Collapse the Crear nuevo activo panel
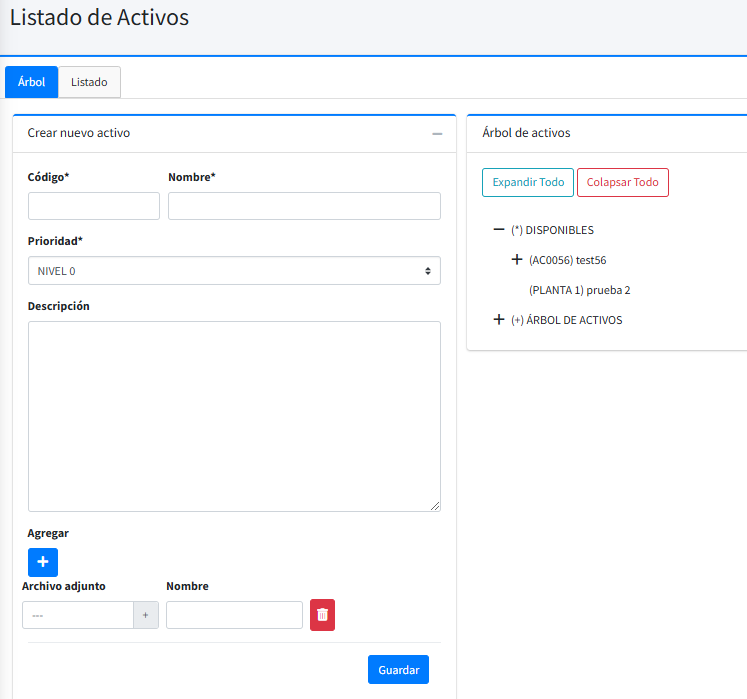The image size is (747, 699). (x=437, y=134)
